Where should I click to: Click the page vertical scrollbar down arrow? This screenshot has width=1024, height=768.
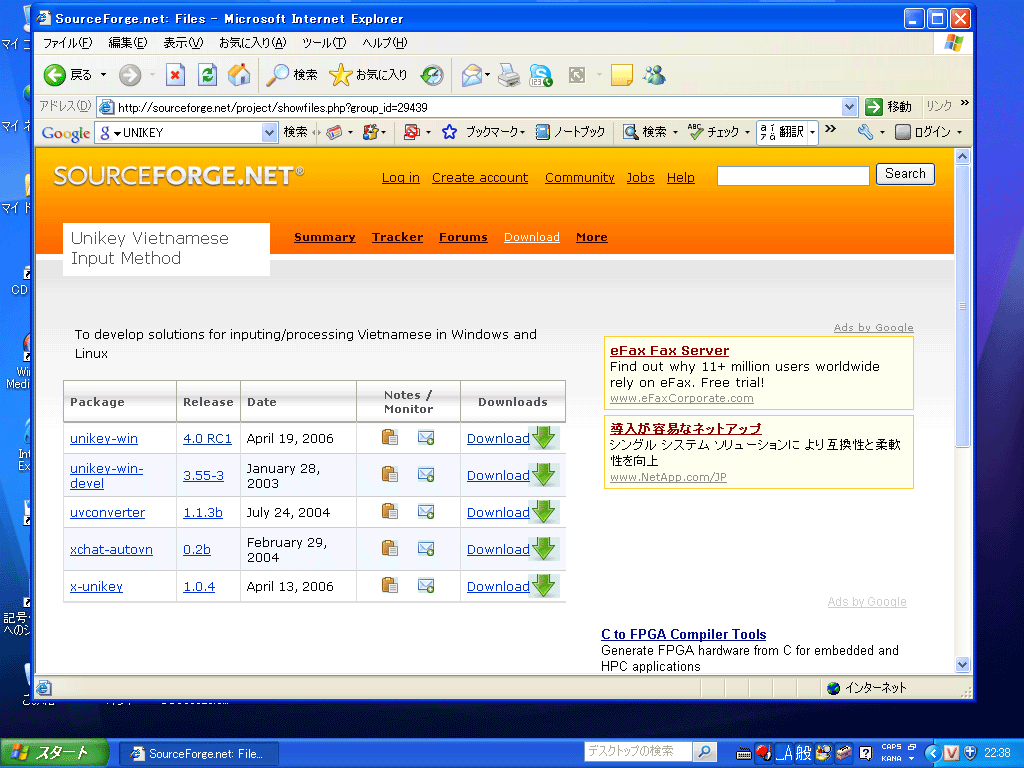point(962,665)
